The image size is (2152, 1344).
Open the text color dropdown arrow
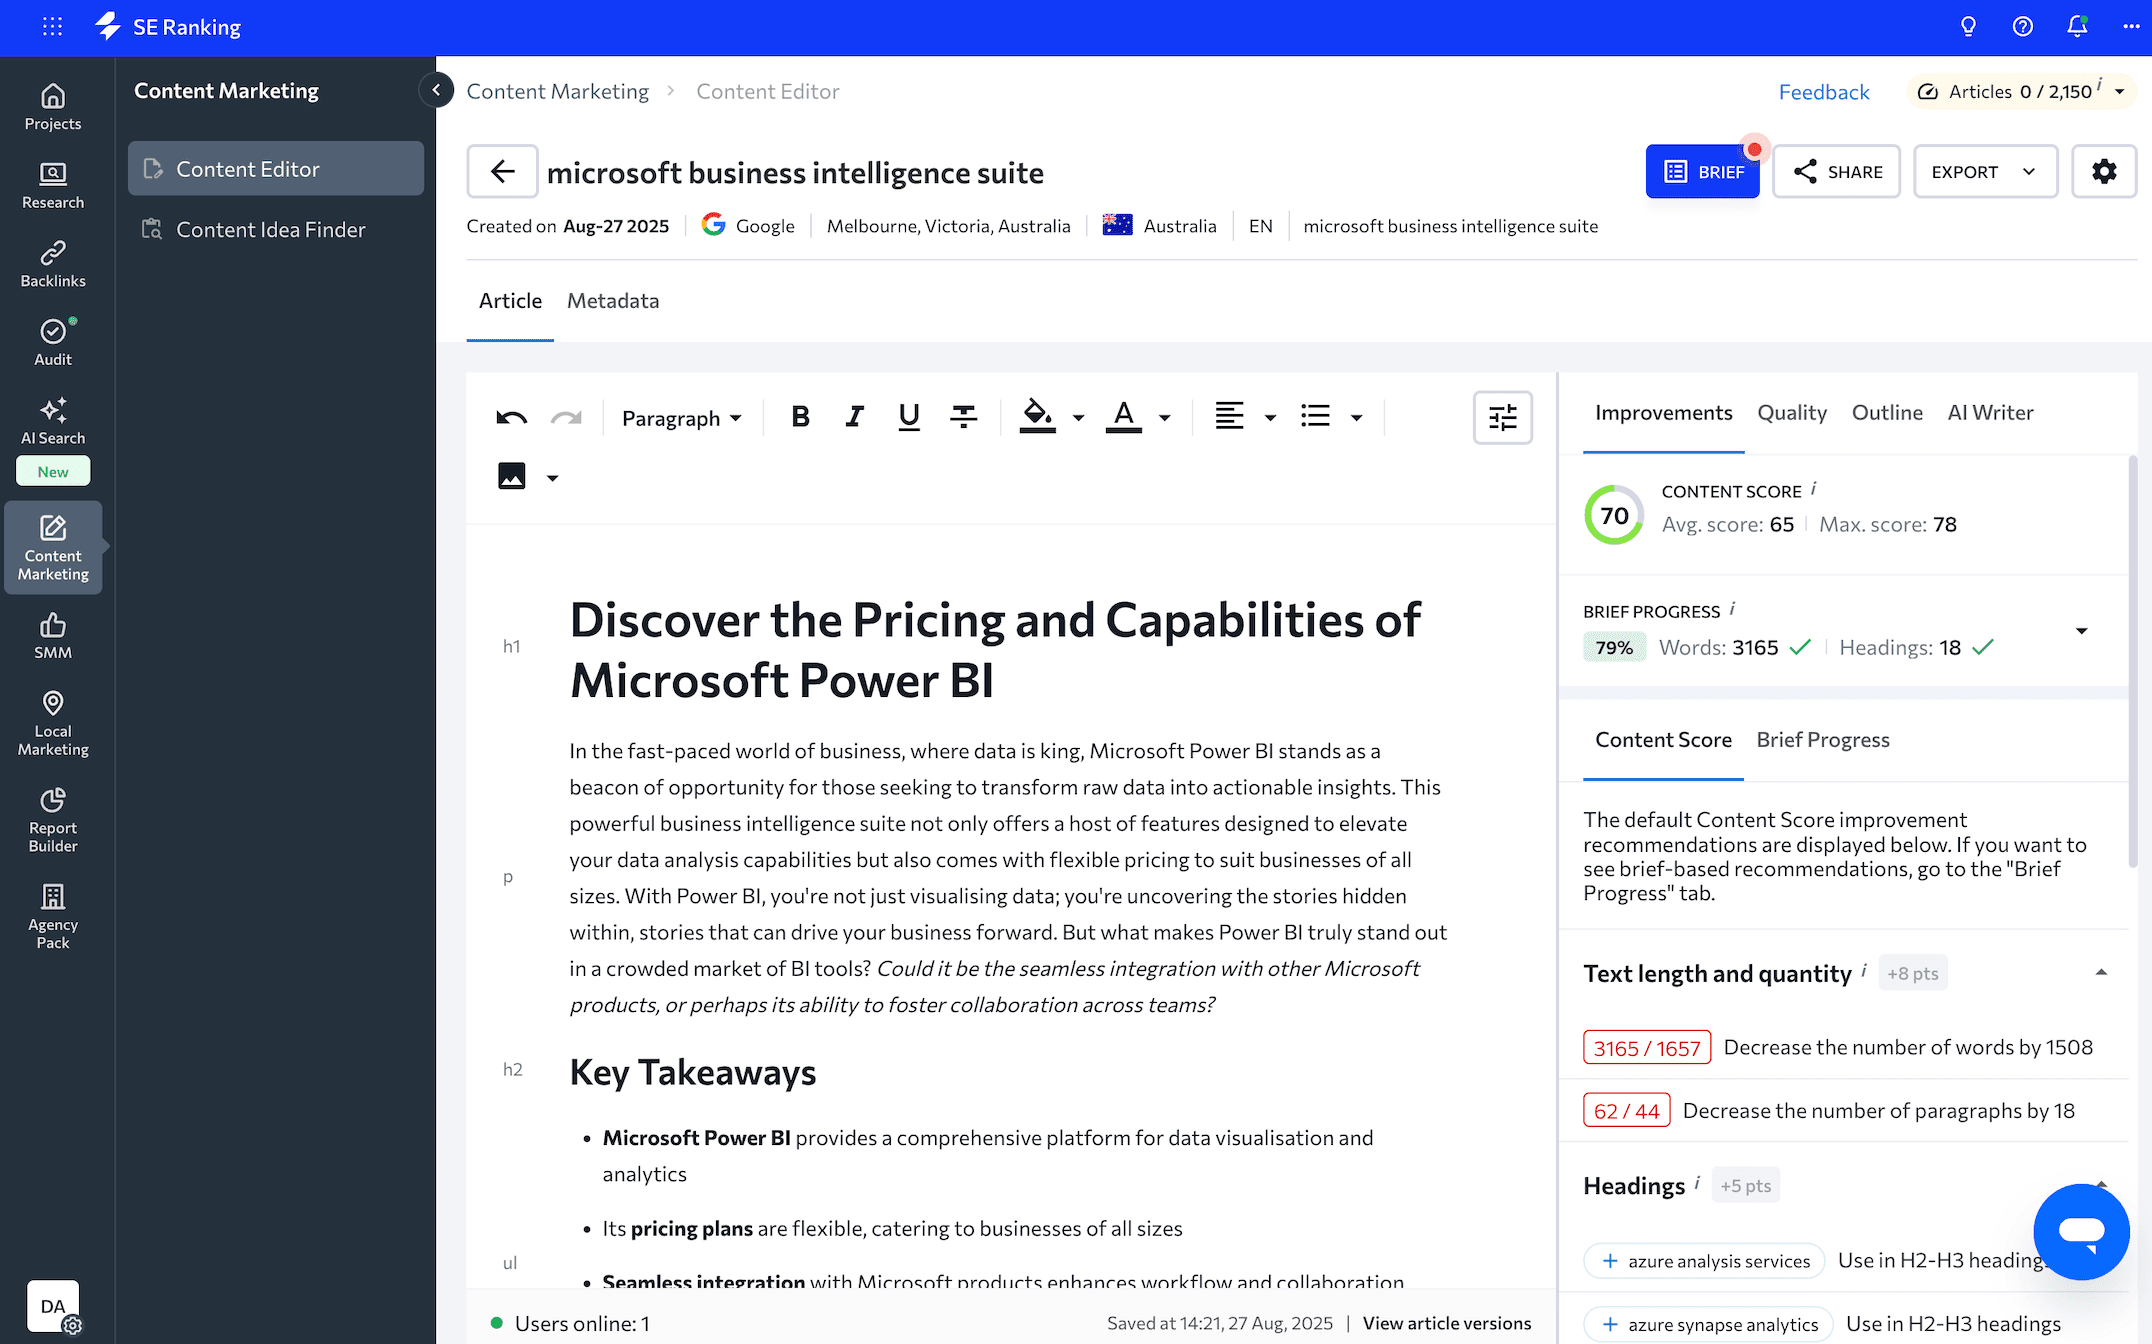pyautogui.click(x=1164, y=418)
